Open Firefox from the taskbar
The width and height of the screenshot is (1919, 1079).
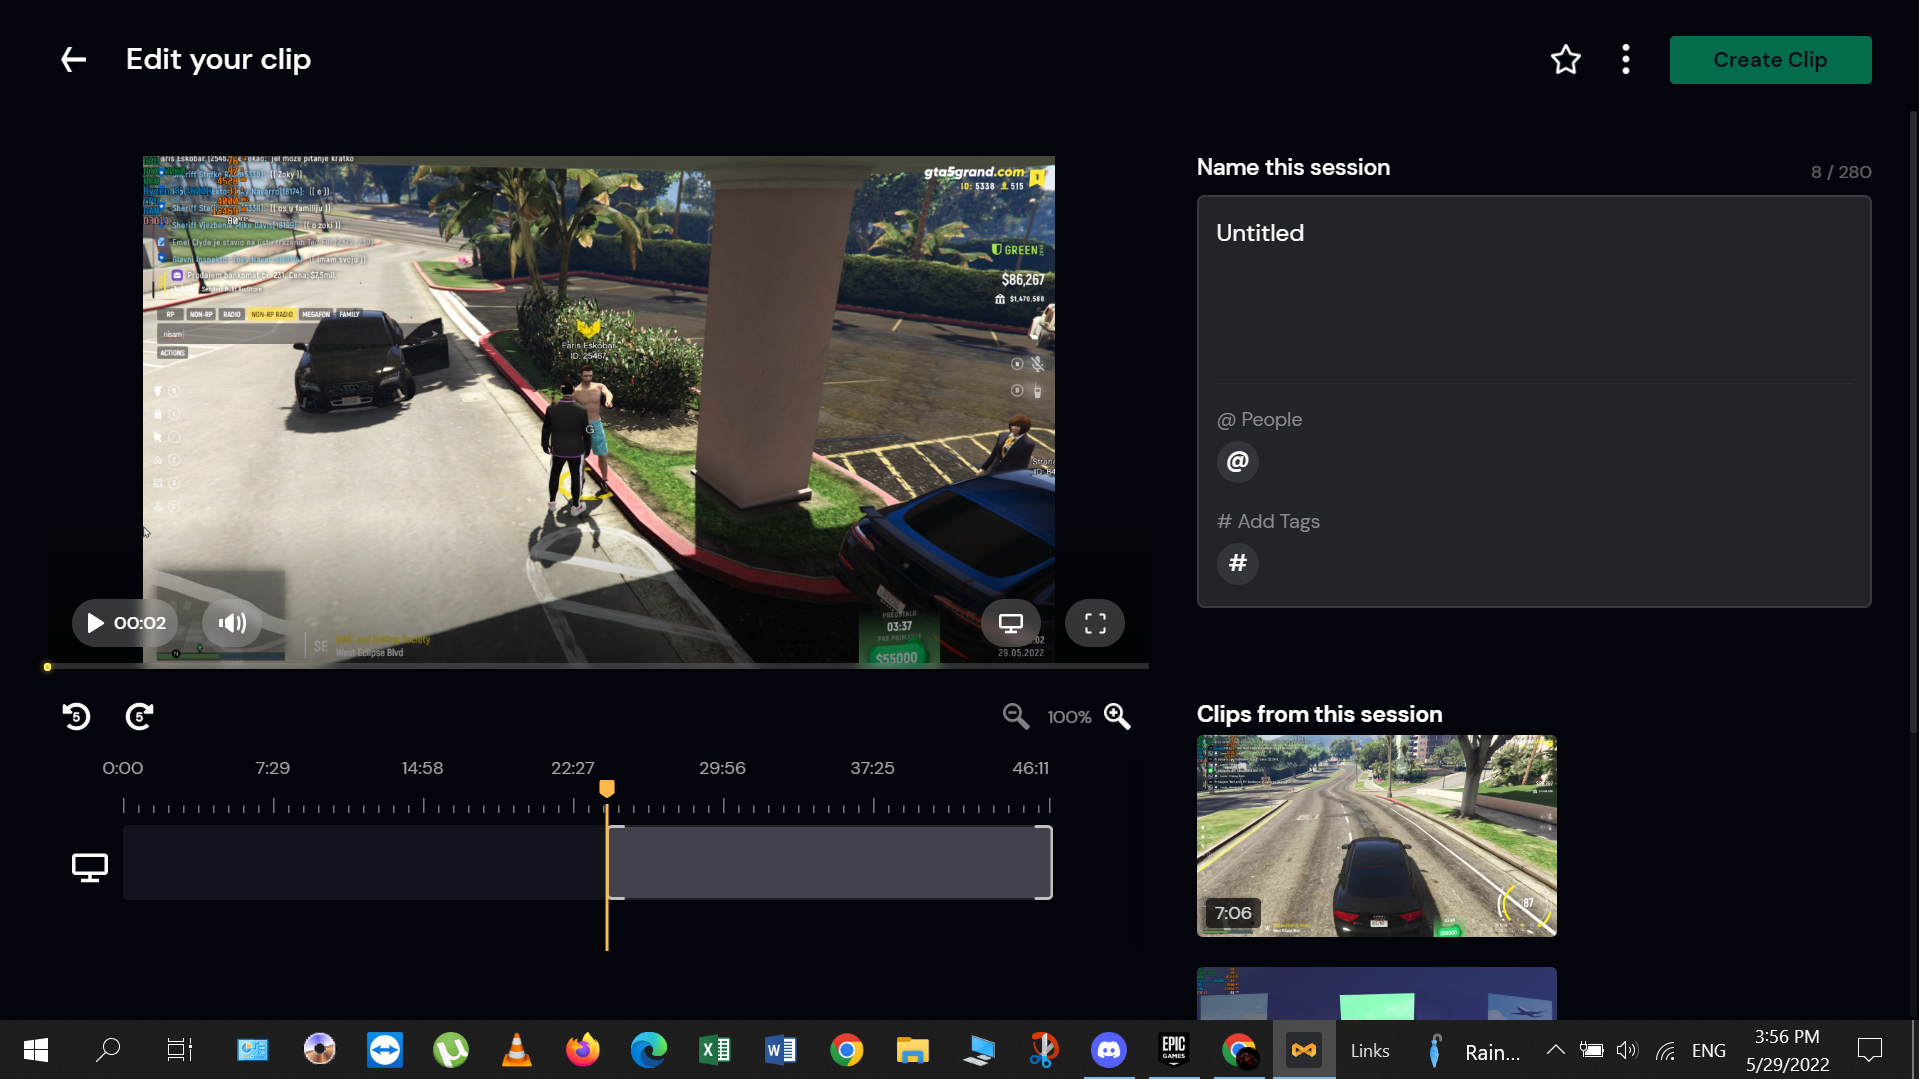583,1050
